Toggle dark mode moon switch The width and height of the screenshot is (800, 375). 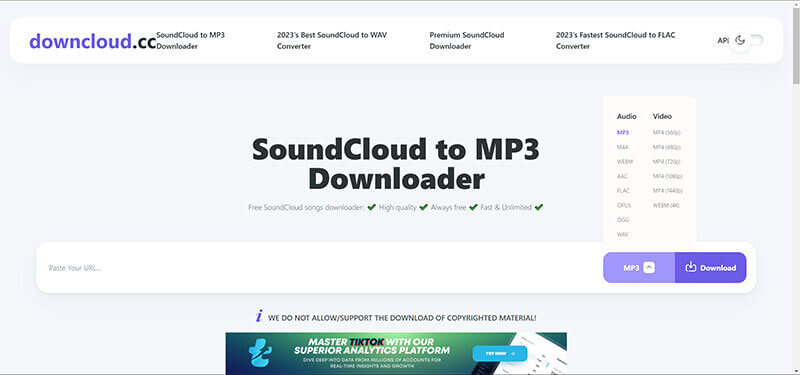click(x=746, y=40)
